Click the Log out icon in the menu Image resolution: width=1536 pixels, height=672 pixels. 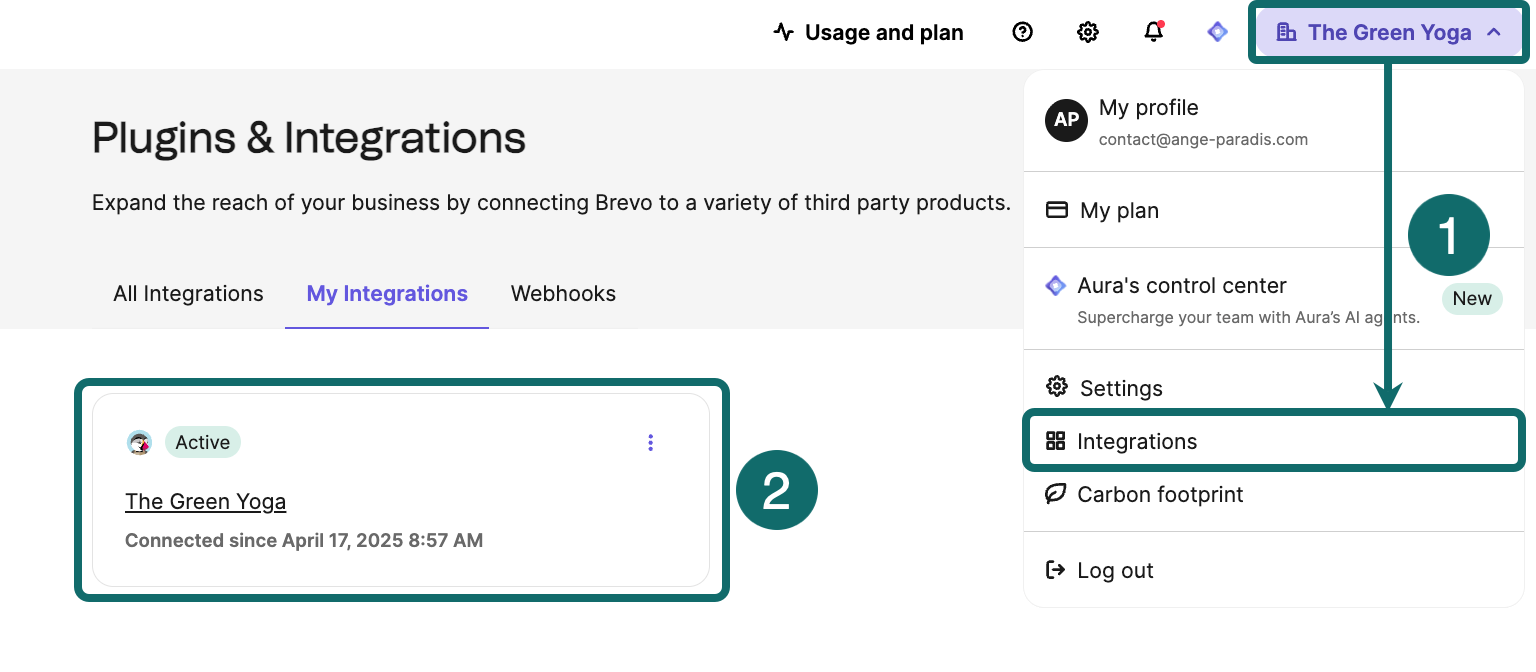1056,570
